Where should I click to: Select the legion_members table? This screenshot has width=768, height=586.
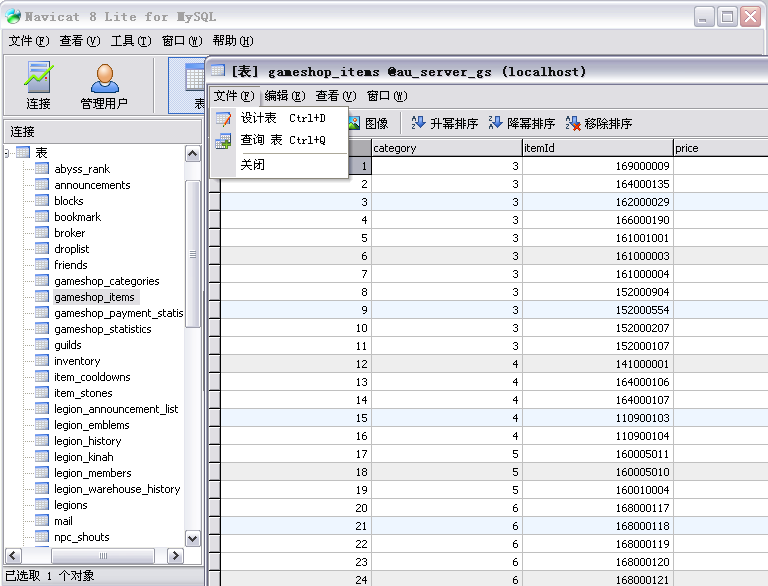[92, 473]
